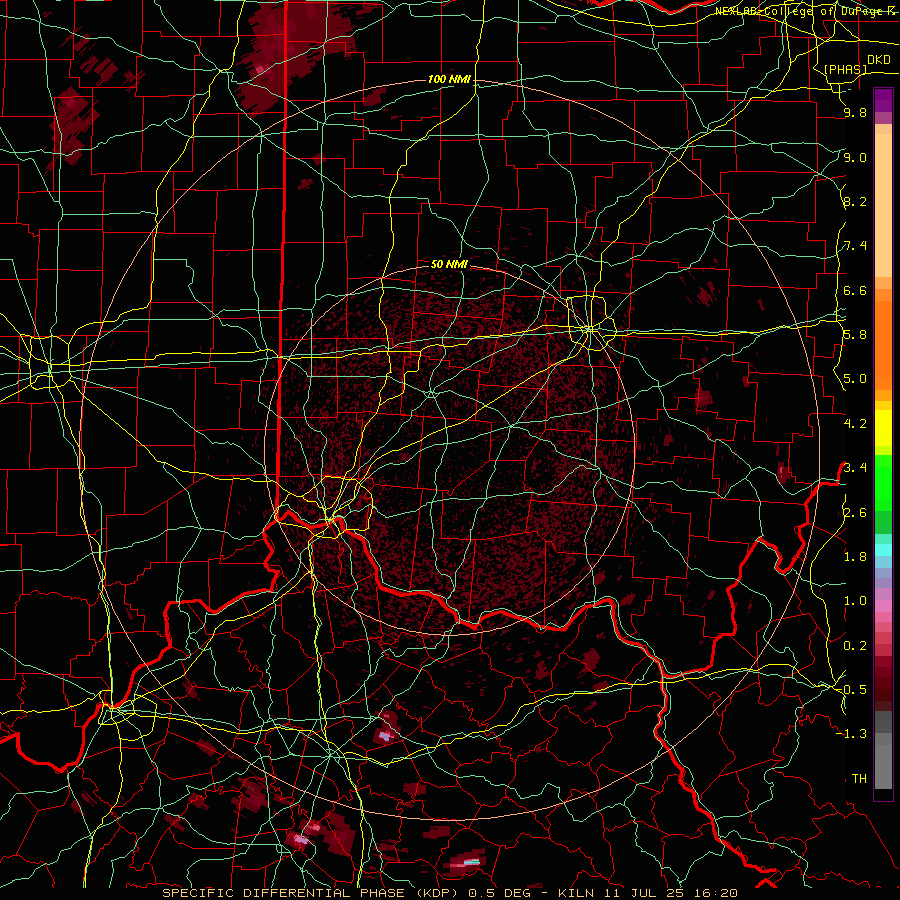This screenshot has width=900, height=900.
Task: Click the 8.2 value on color scale
Action: (855, 201)
